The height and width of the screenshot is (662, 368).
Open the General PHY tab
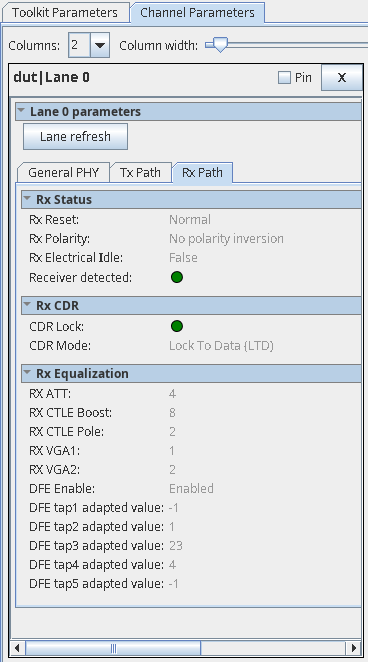point(63,173)
